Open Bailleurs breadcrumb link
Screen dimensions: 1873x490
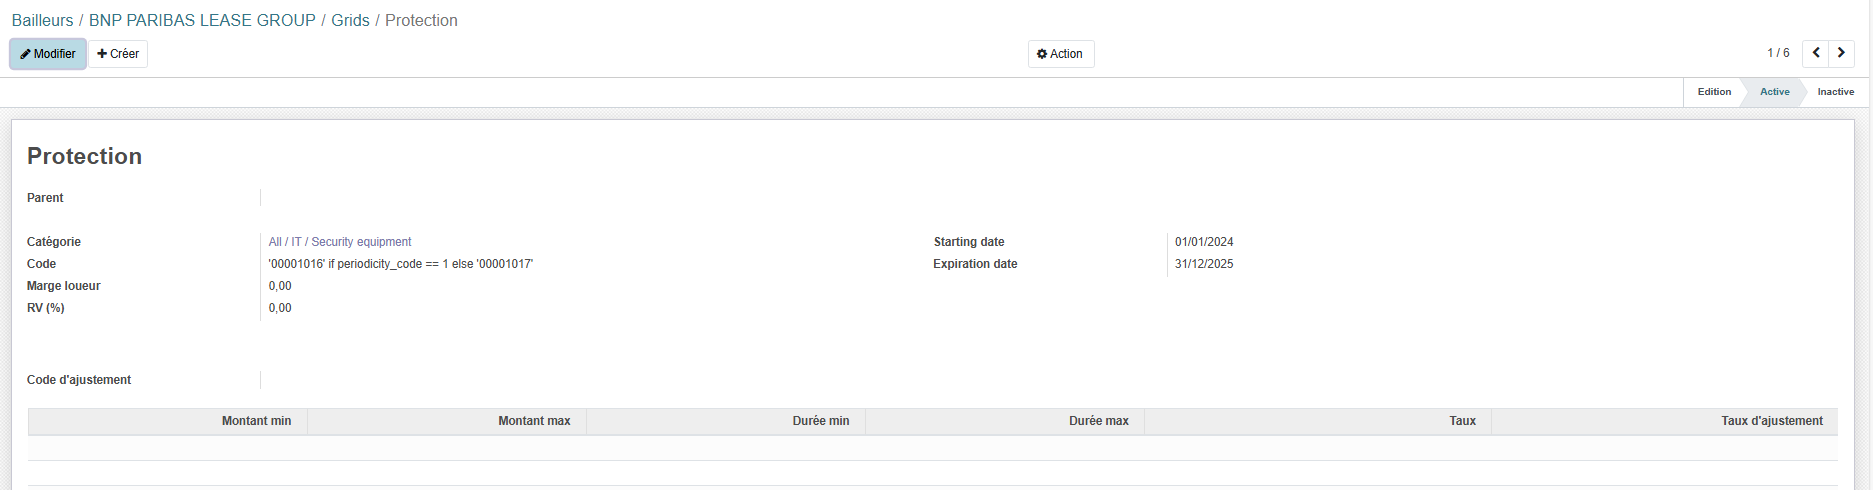coord(42,20)
